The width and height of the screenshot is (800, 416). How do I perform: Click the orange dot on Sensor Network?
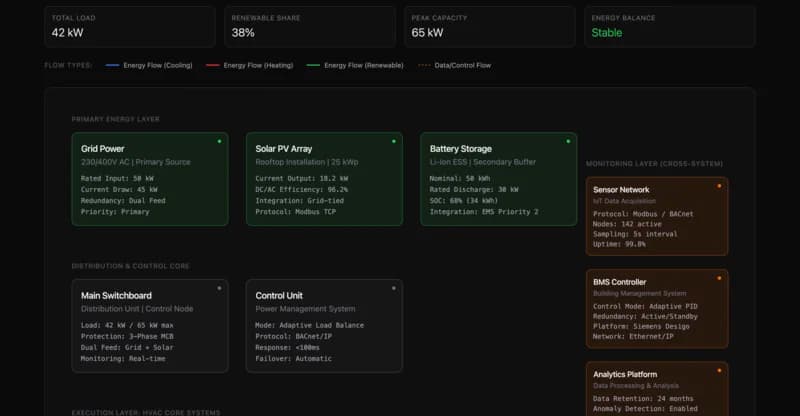[x=719, y=186]
